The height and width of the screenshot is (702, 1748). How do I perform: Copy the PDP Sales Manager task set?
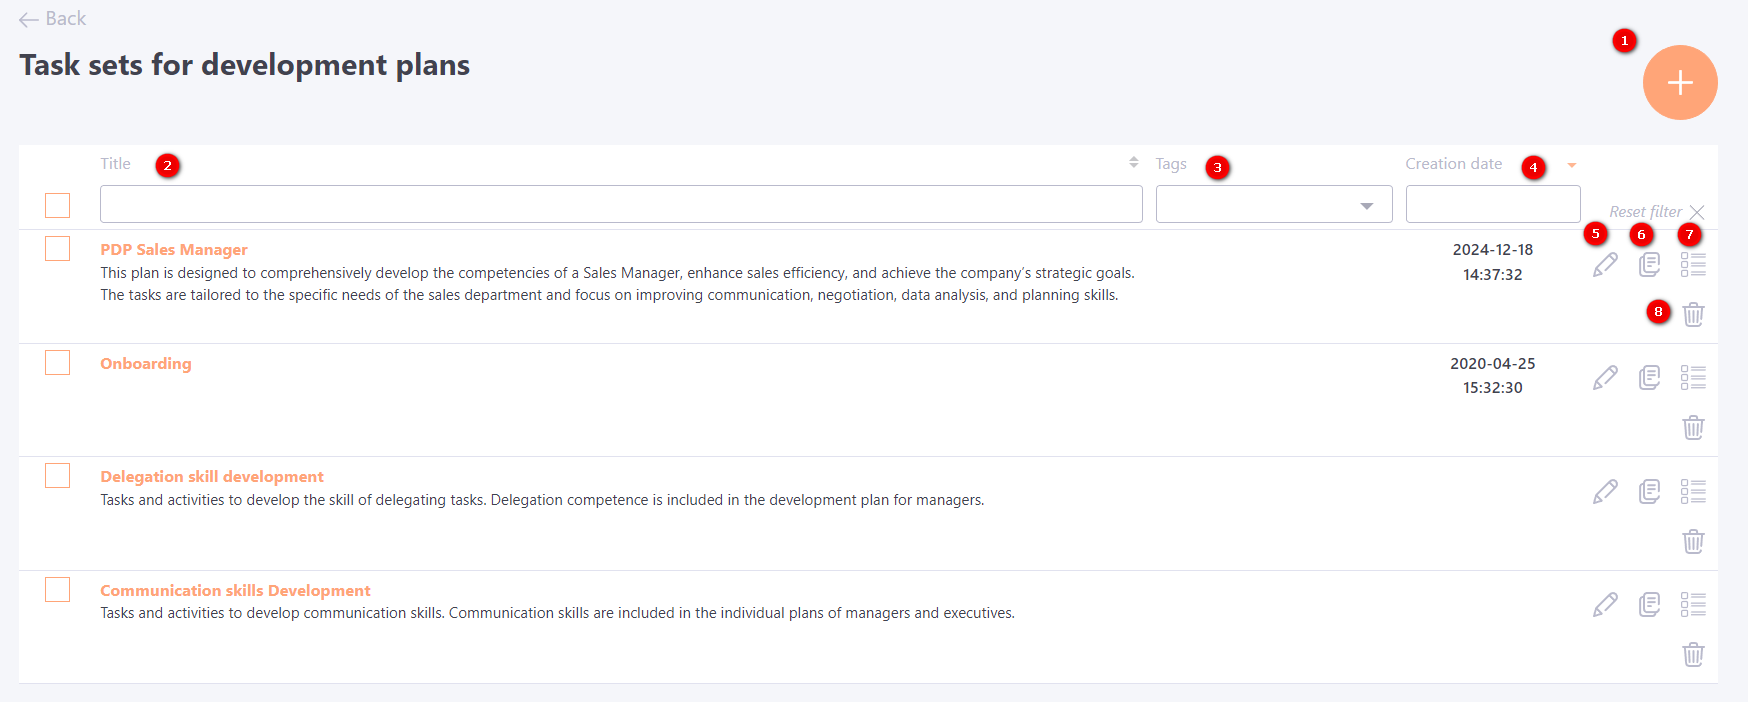click(x=1649, y=265)
